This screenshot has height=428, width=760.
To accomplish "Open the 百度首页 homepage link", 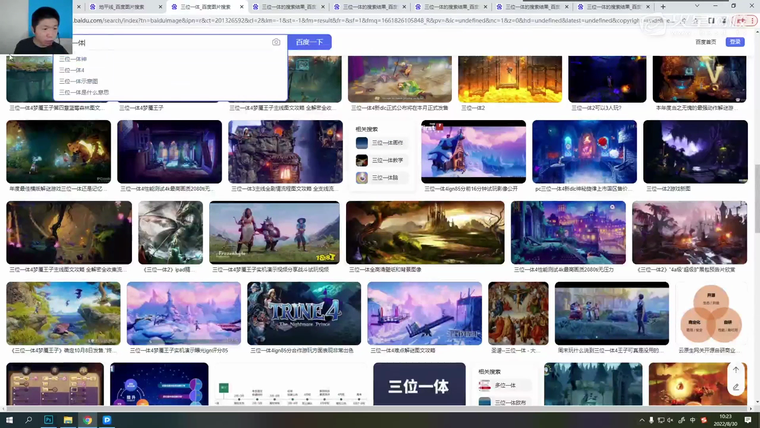I will (x=705, y=42).
